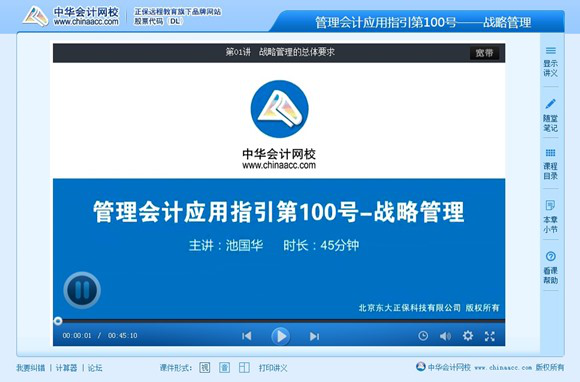580x382 pixels.
Task: Mute the player volume speaker
Action: pos(445,336)
